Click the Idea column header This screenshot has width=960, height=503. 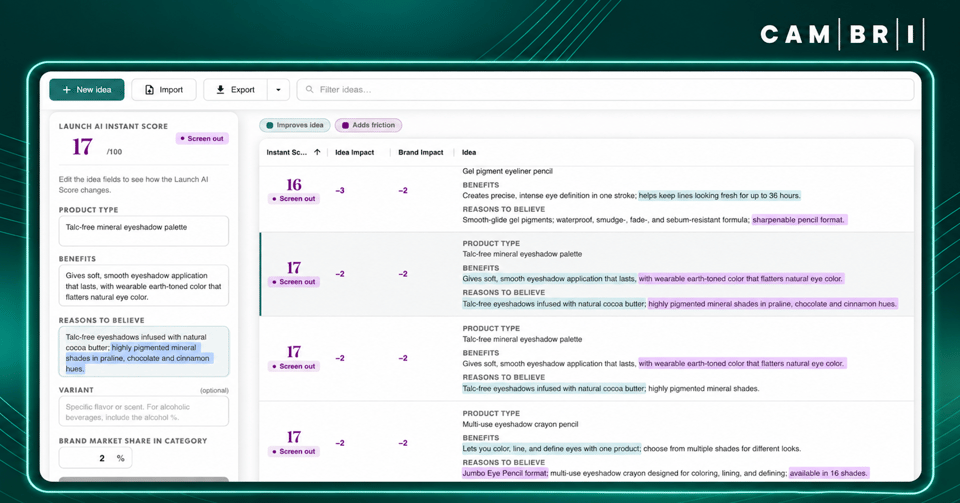(x=469, y=152)
